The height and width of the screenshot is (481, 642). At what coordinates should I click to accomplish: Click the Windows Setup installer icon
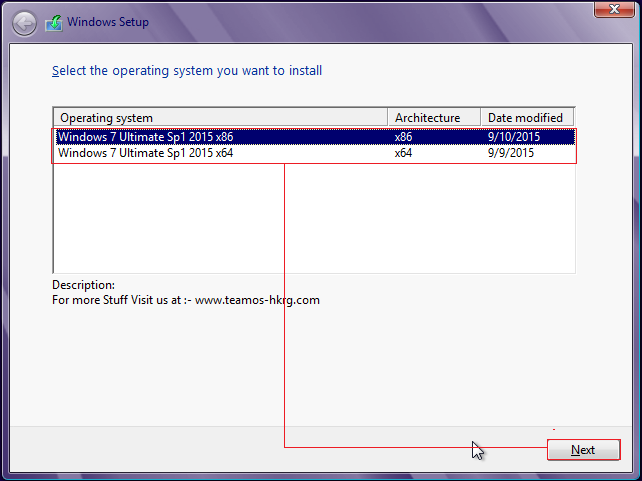(54, 23)
